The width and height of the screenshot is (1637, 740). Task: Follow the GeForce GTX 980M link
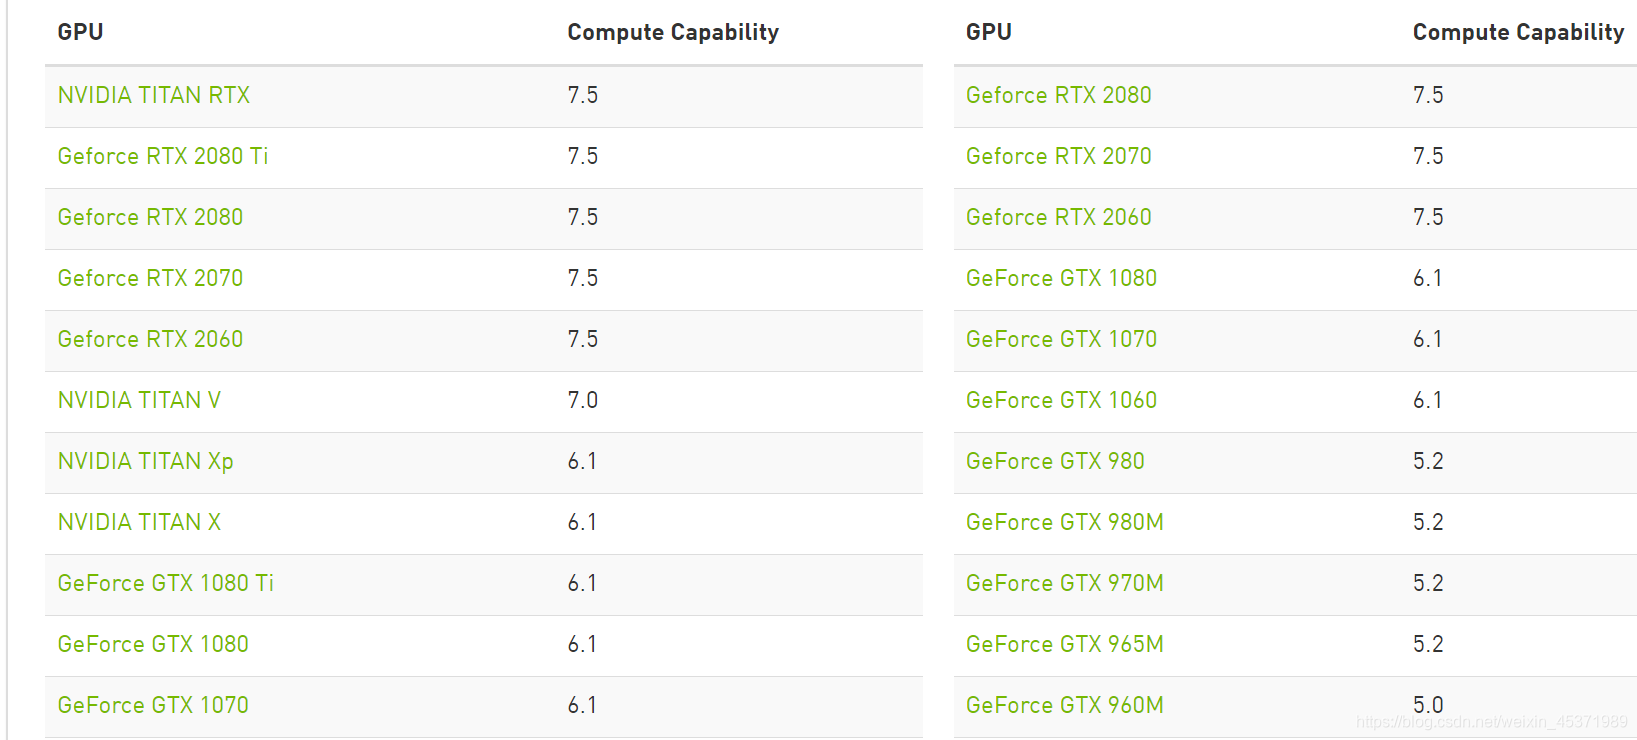1064,522
